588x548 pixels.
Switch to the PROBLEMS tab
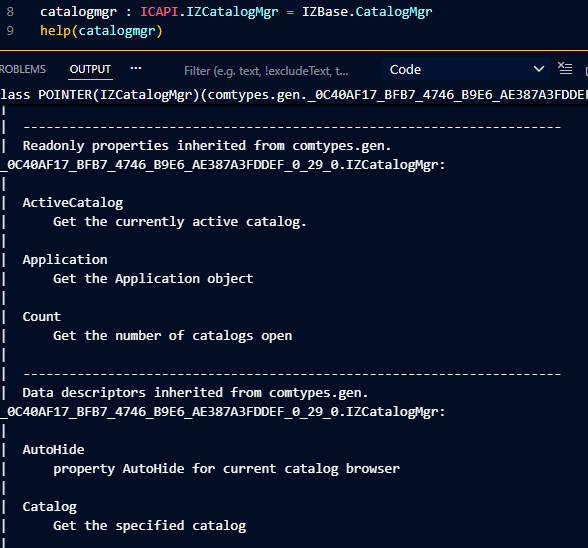tap(22, 69)
